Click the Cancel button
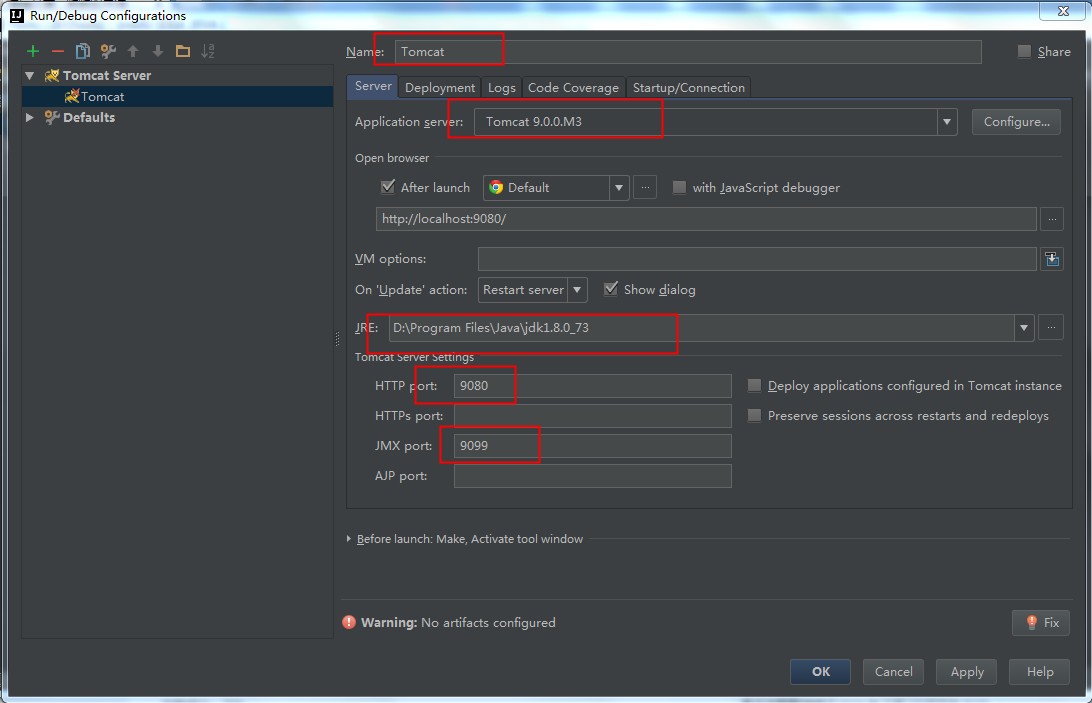This screenshot has height=703, width=1092. pos(894,672)
